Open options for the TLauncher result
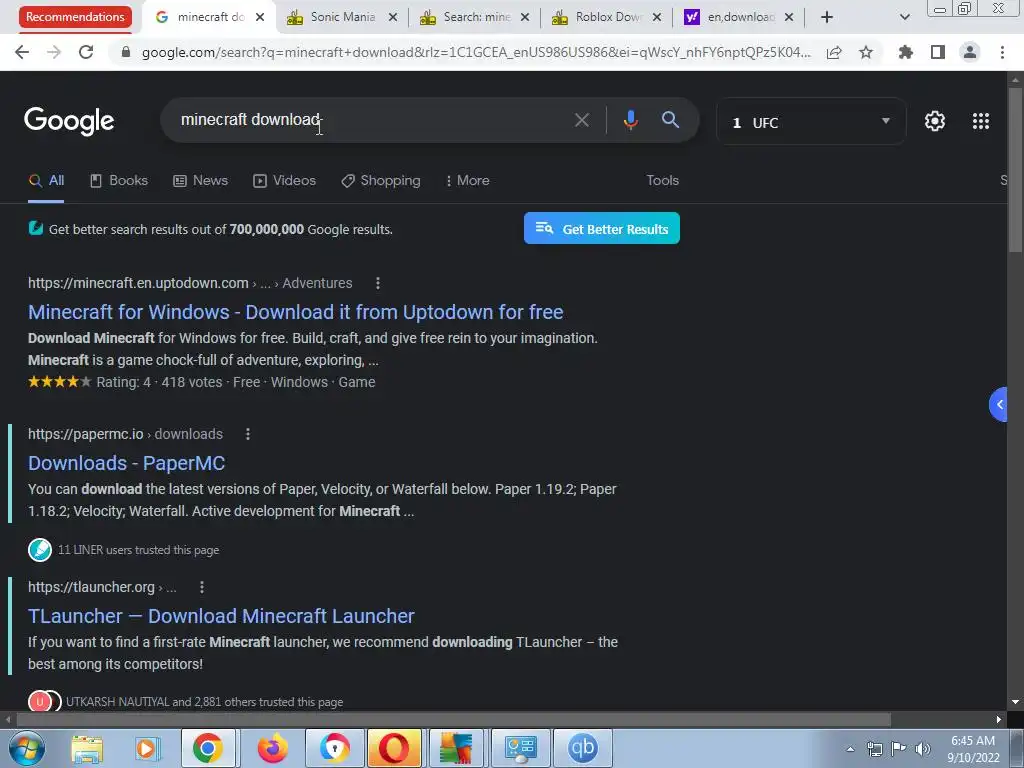The image size is (1024, 768). point(202,588)
